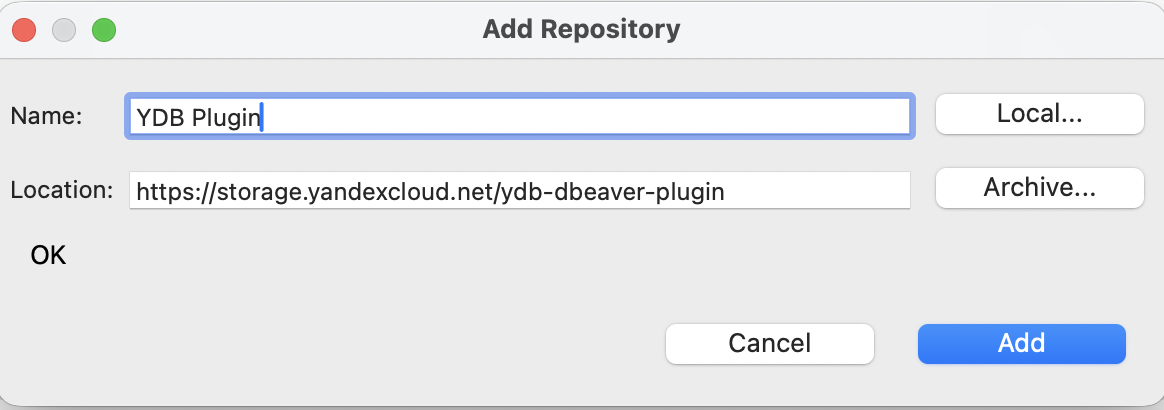Screen dimensions: 1164x410
Task: Place cursor on the word YDB in Name
Action: (x=161, y=117)
